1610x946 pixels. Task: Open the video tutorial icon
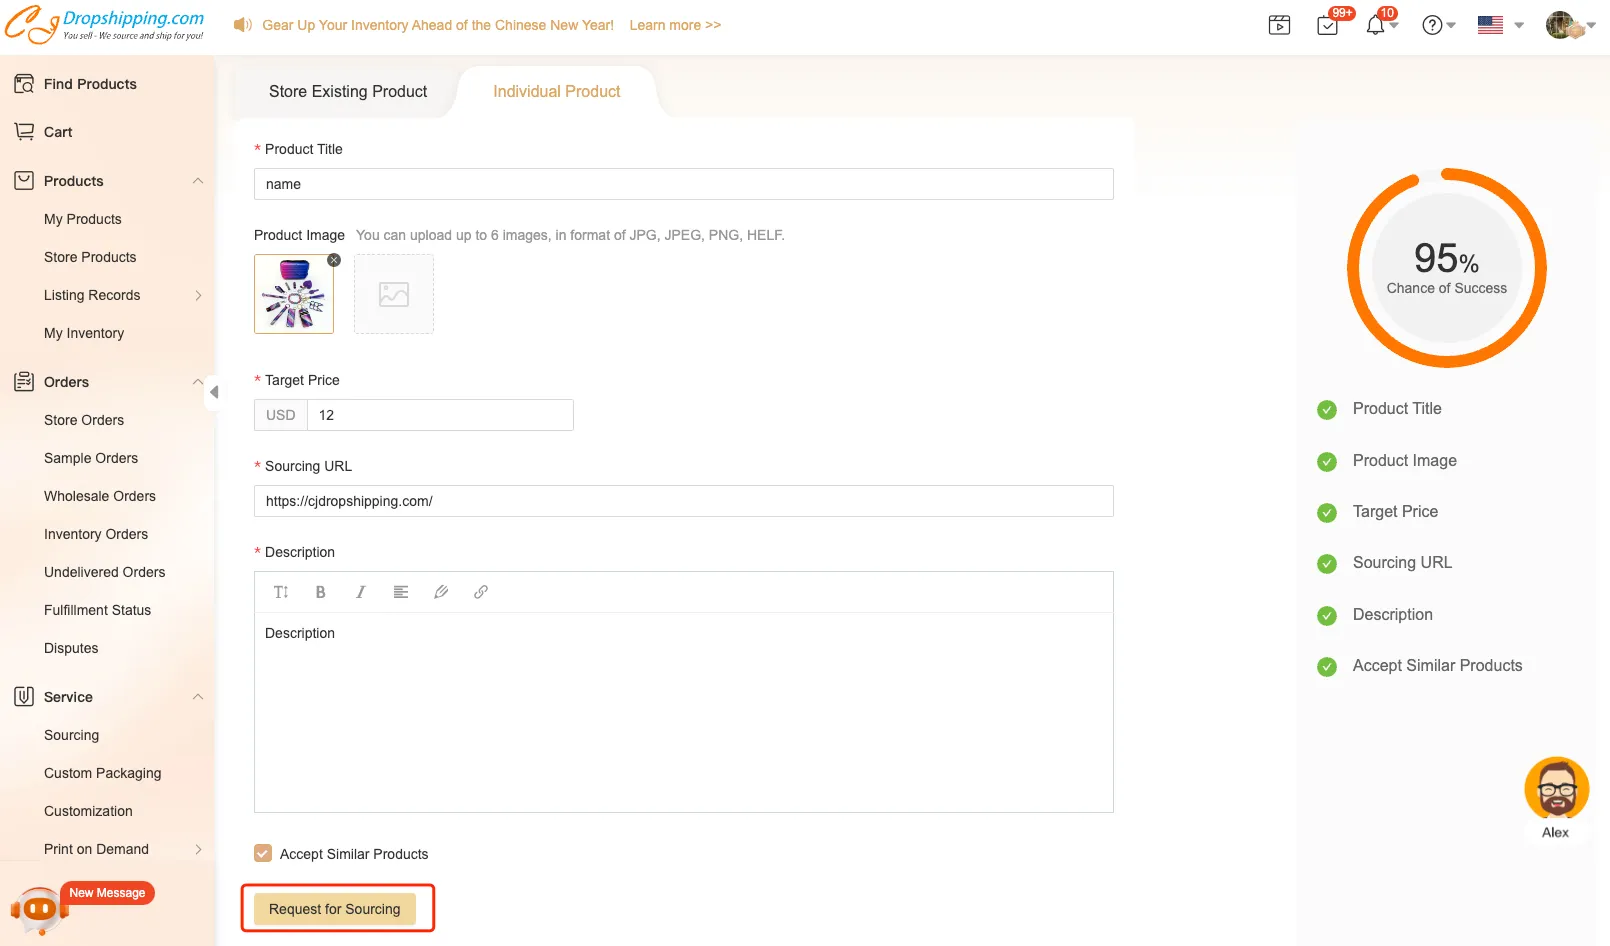[x=1279, y=26]
